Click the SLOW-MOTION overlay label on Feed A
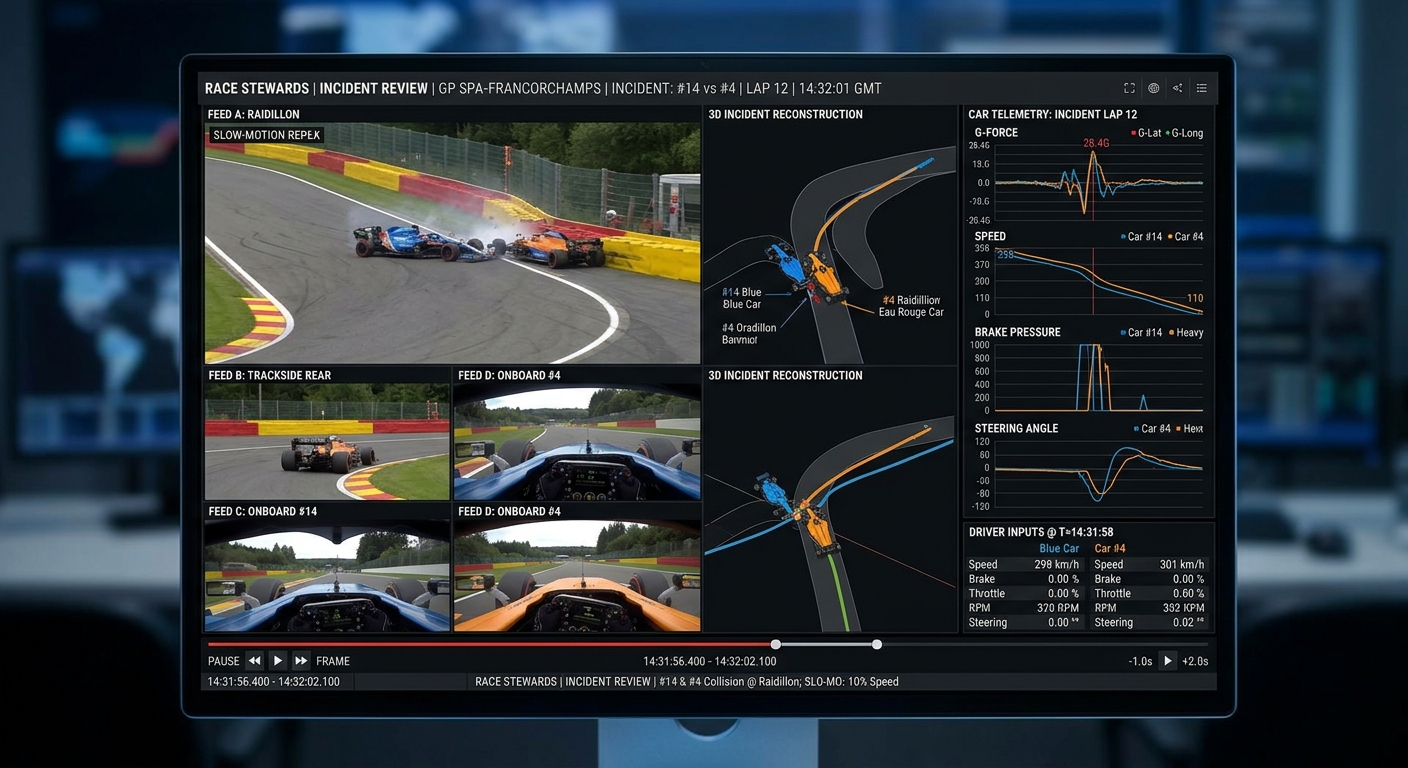The image size is (1408, 768). click(266, 135)
